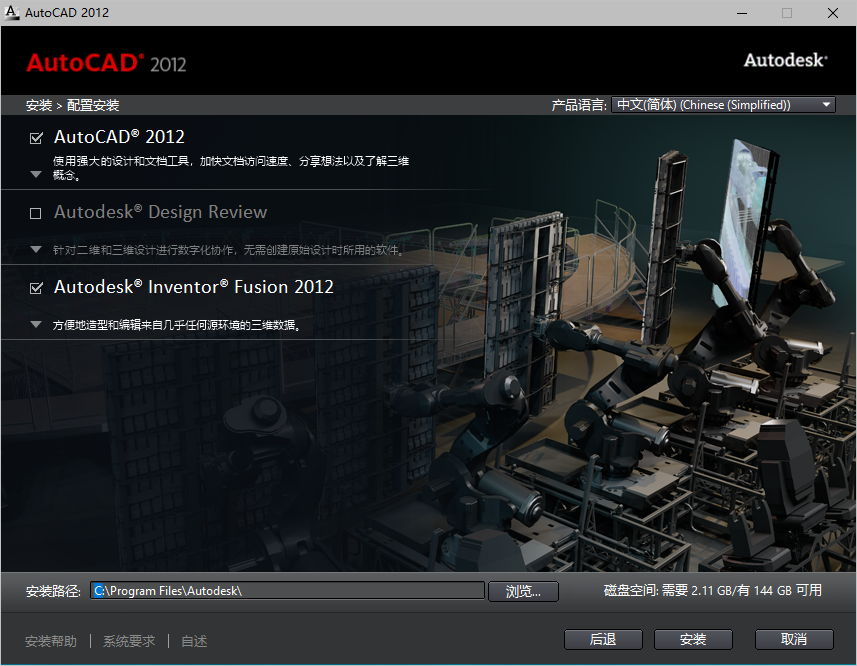Image resolution: width=857 pixels, height=666 pixels.
Task: Open the 自述 readme link
Action: pyautogui.click(x=193, y=641)
